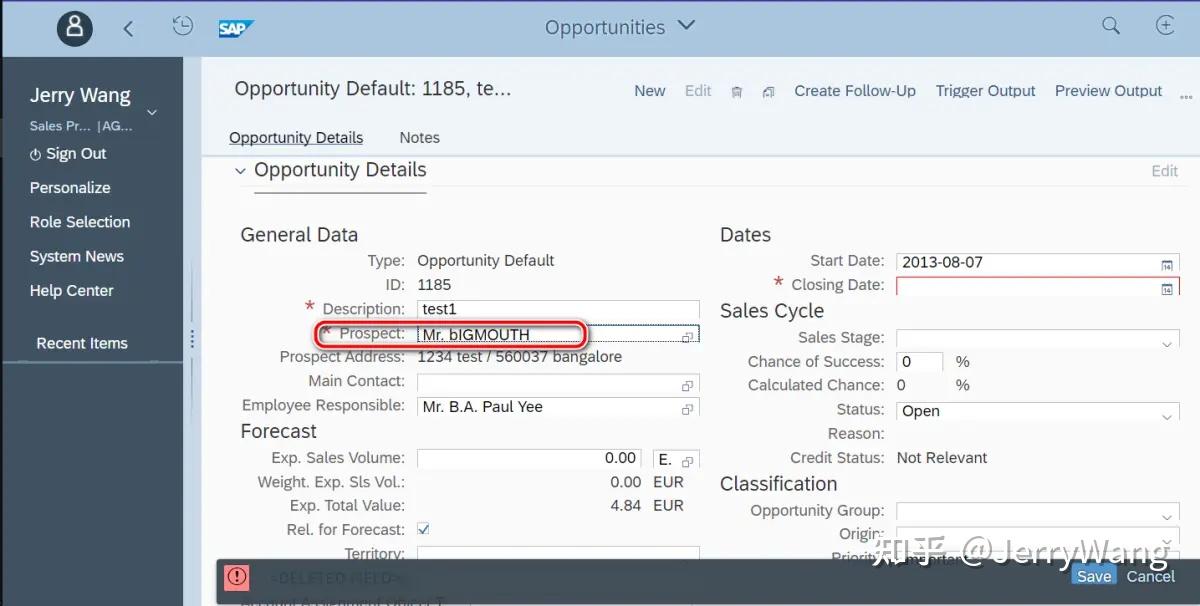Delete the opportunity via trash icon
This screenshot has width=1200, height=606.
737,91
